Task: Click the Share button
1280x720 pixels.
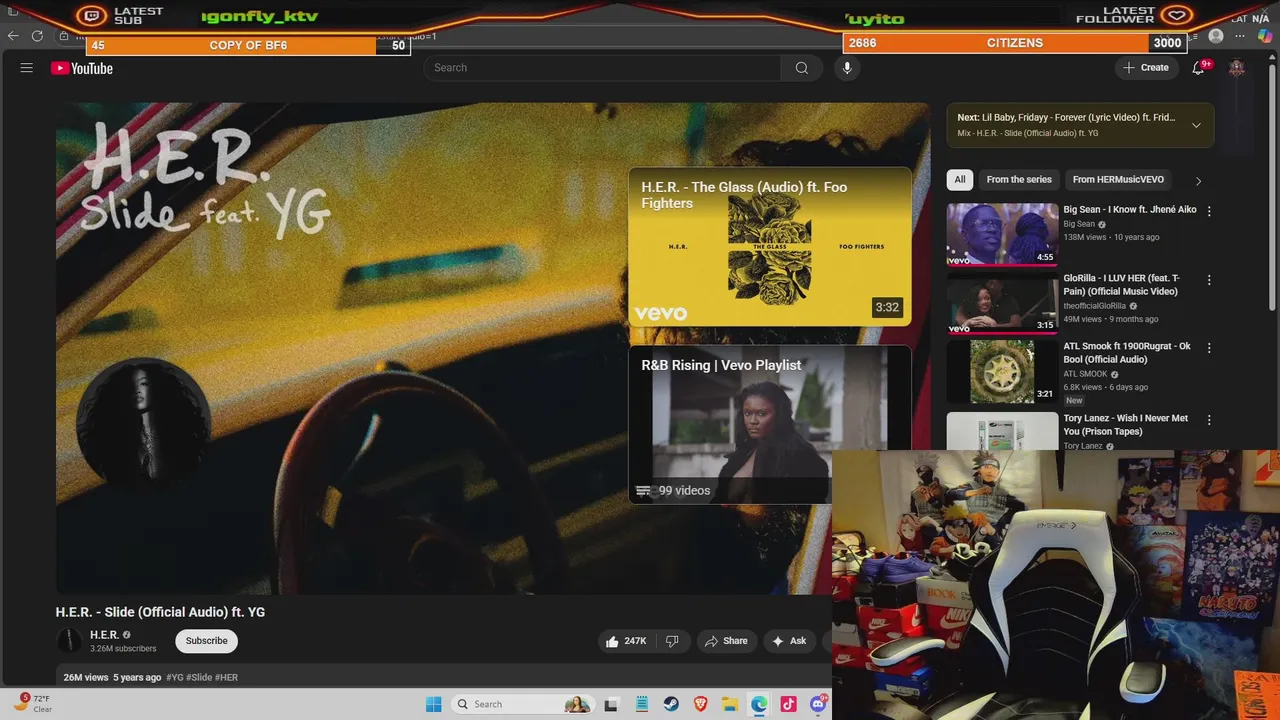Action: pyautogui.click(x=726, y=641)
